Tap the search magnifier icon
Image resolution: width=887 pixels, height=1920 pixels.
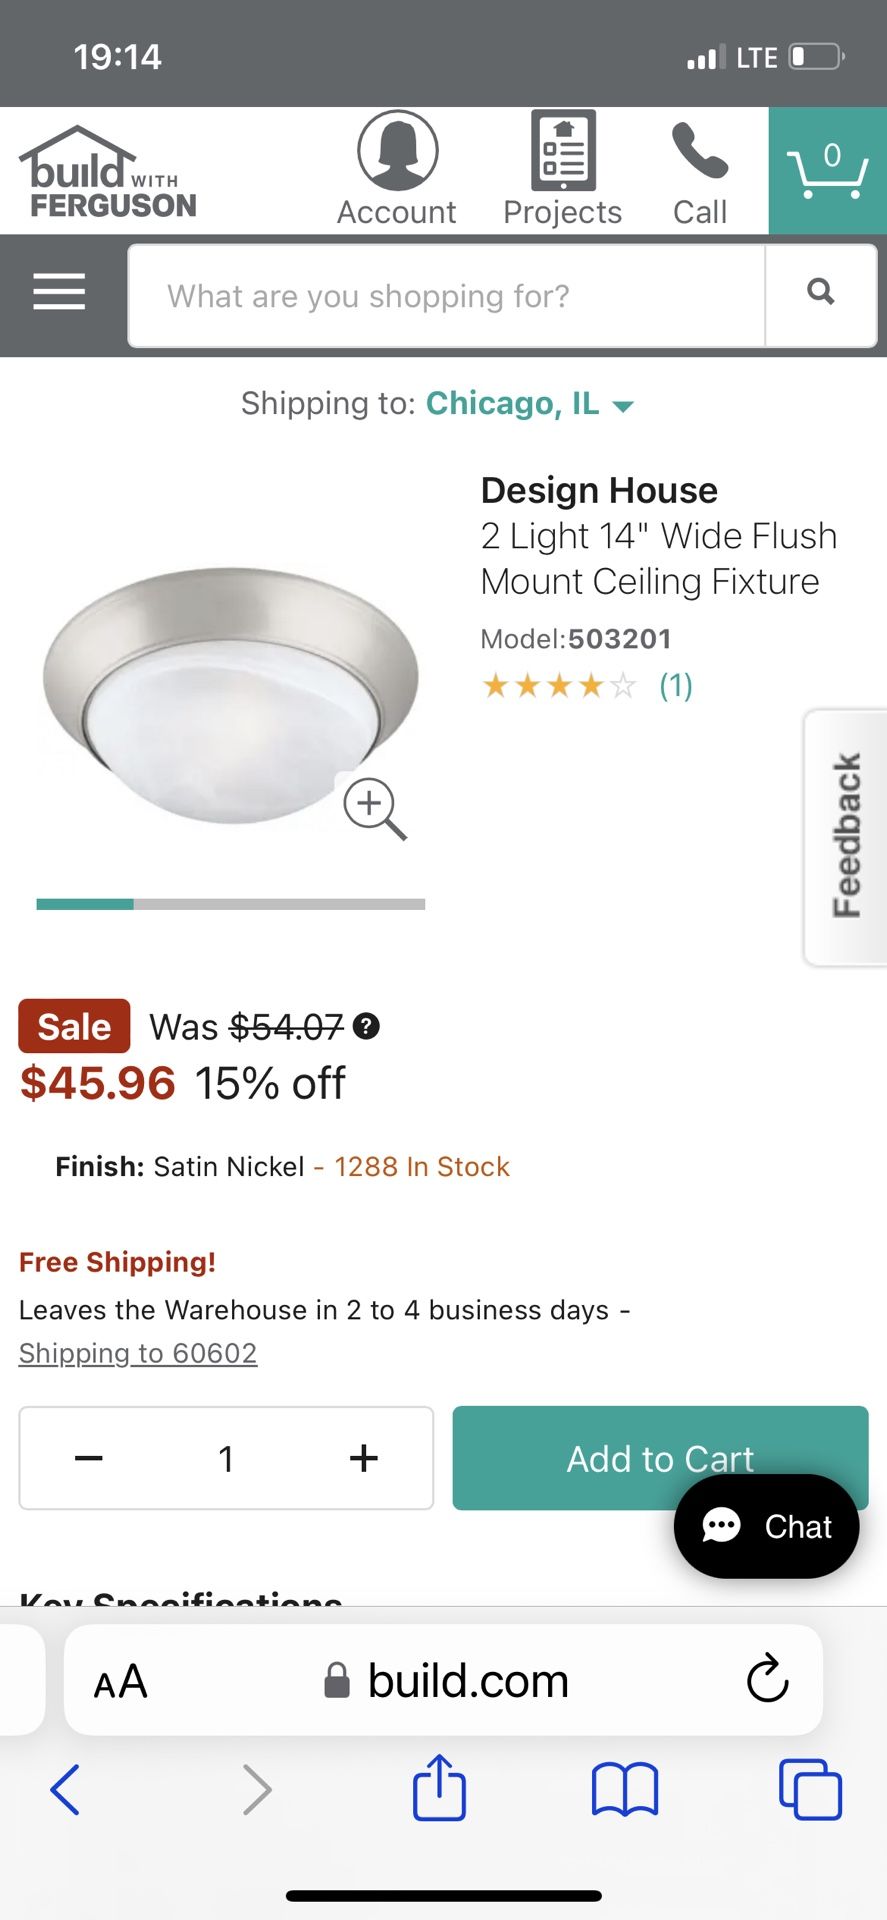coord(820,292)
